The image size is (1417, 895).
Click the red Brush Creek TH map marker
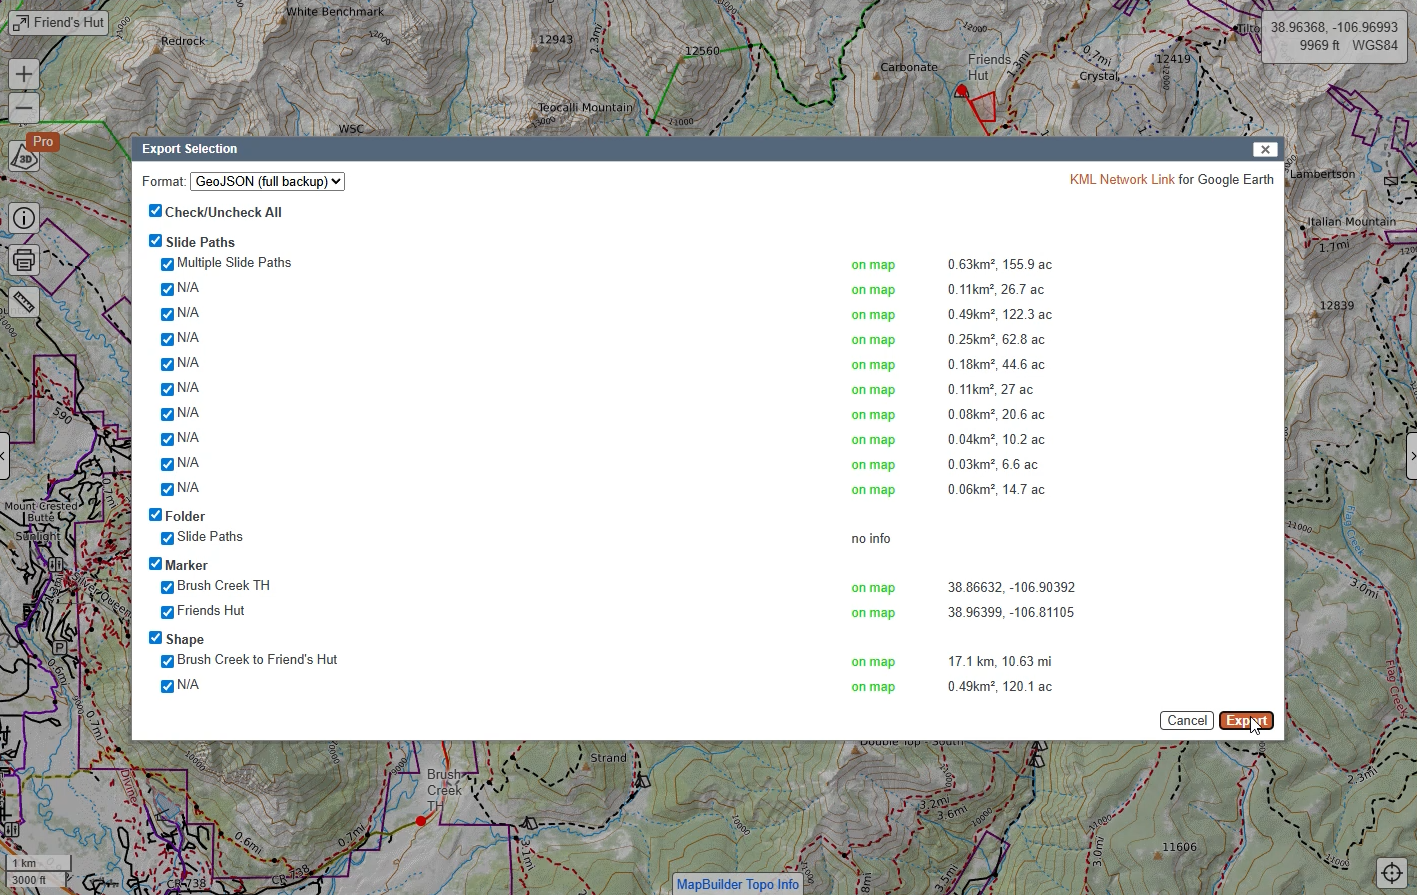tap(421, 821)
